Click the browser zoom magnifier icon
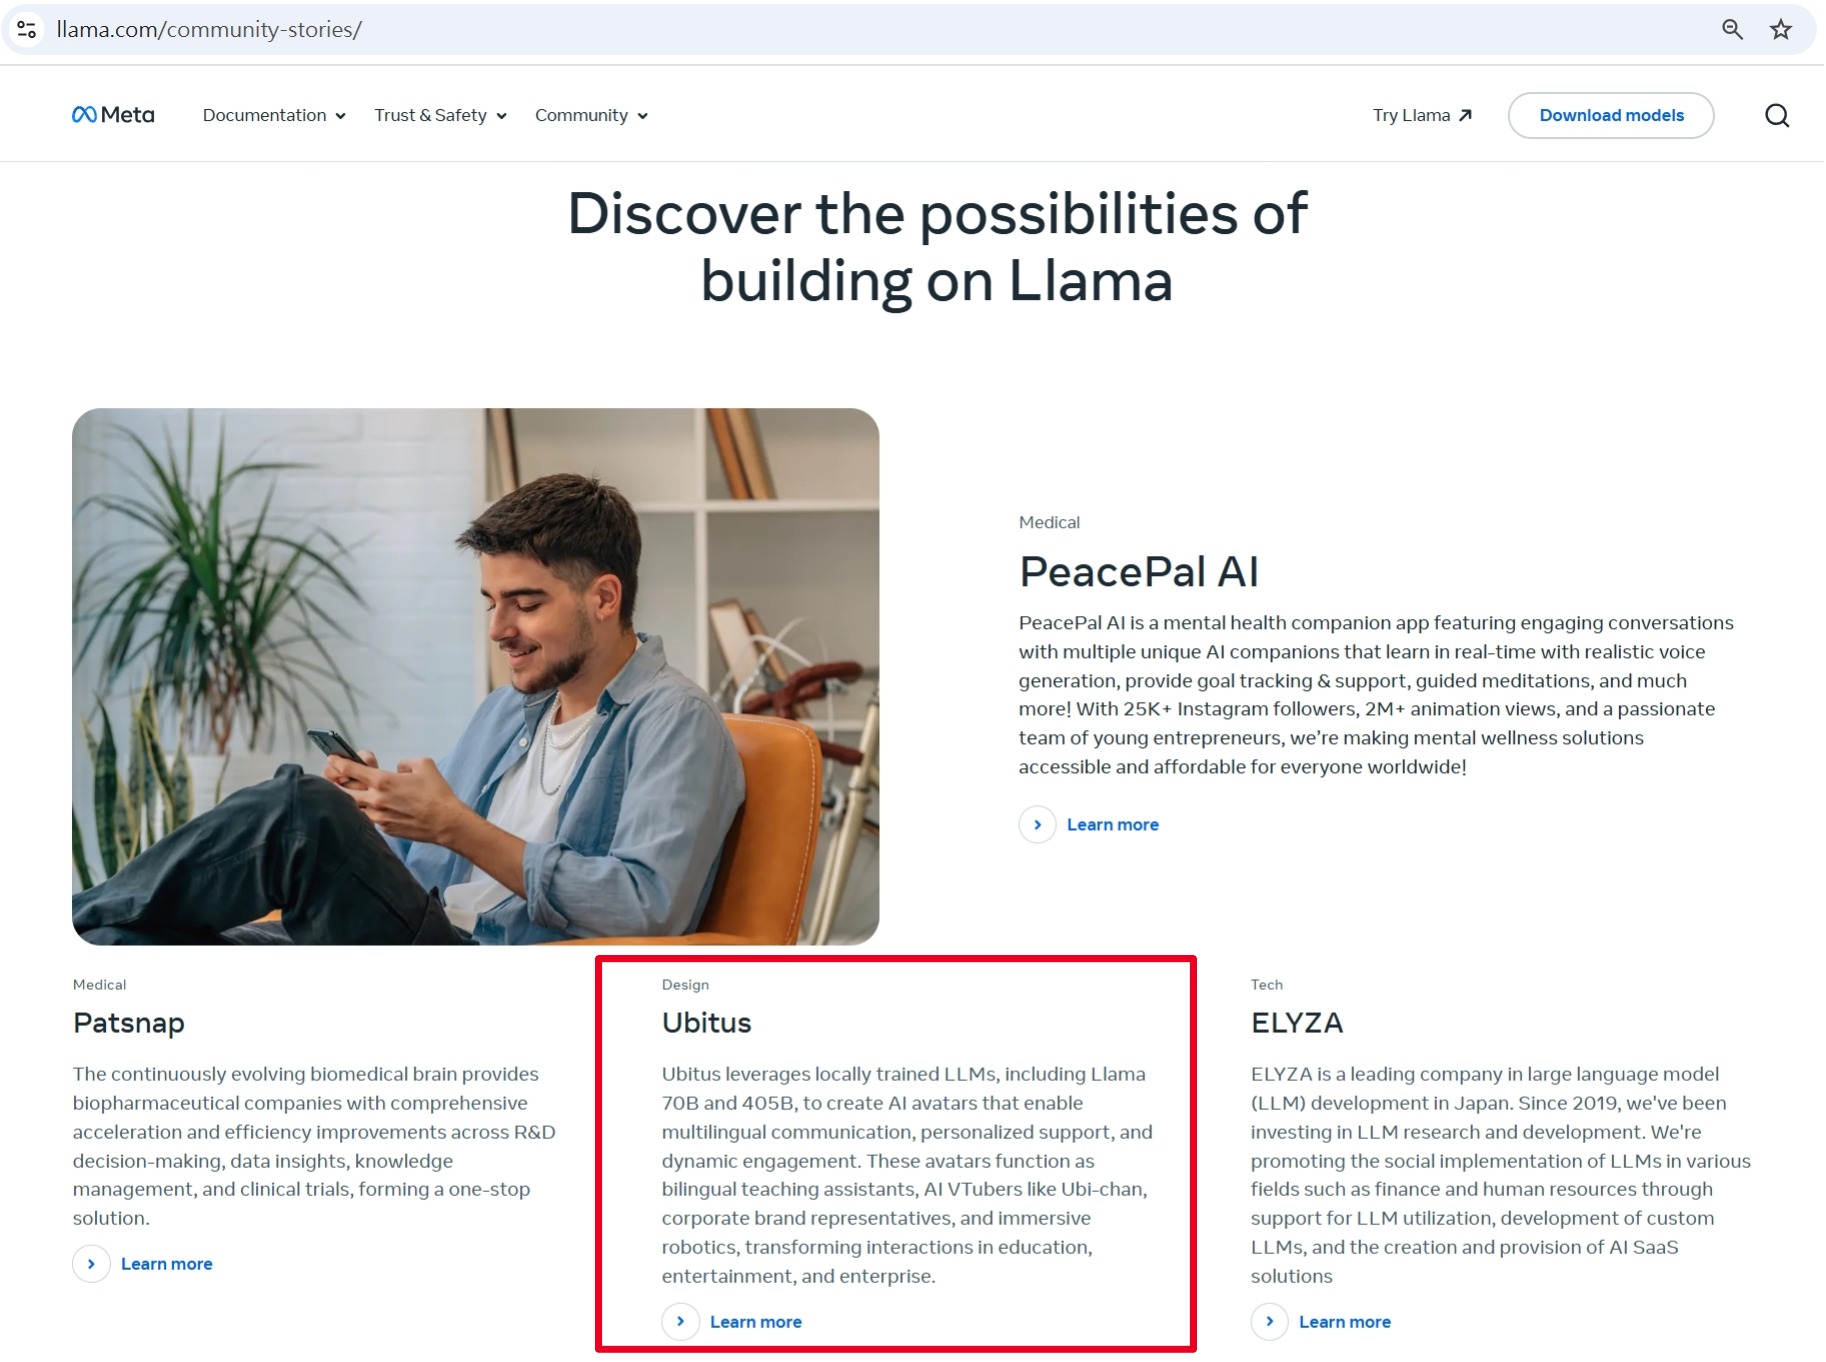Screen dimensions: 1826x1362 tap(1732, 30)
